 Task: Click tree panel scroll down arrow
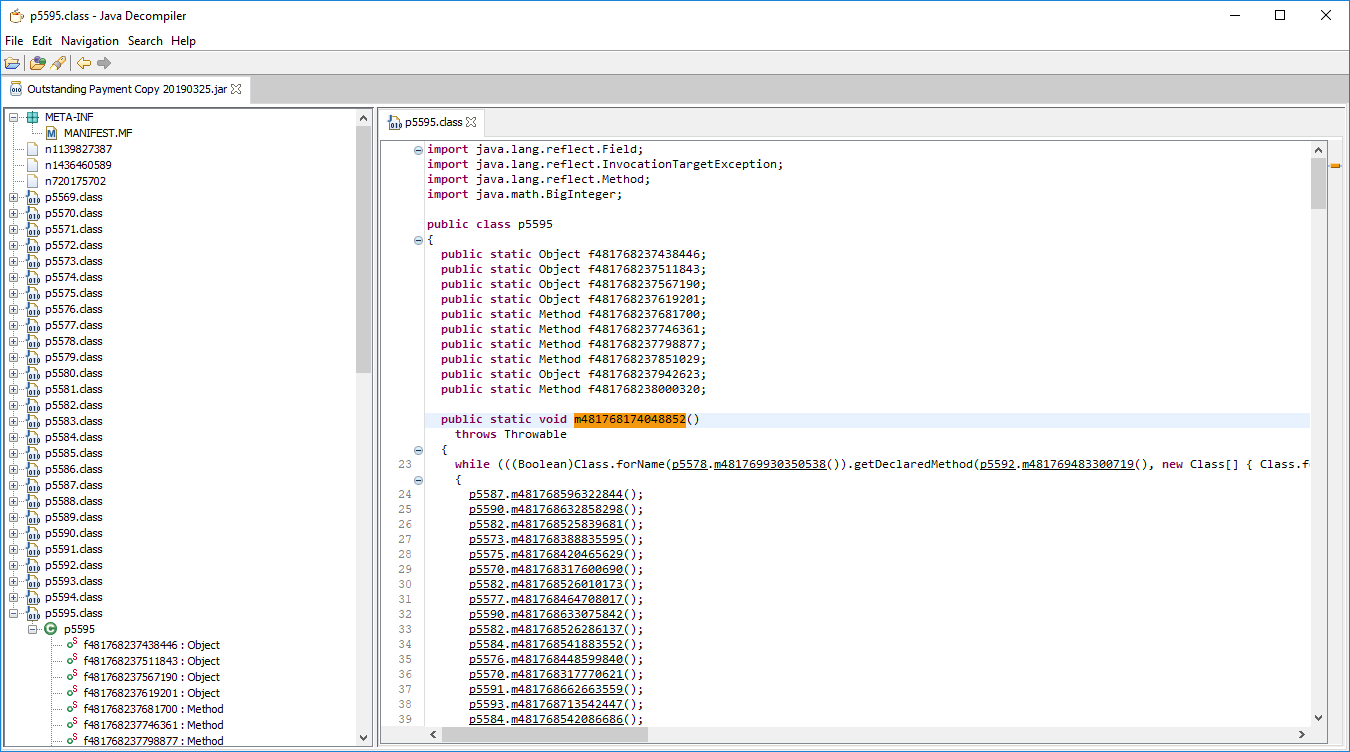click(x=363, y=738)
